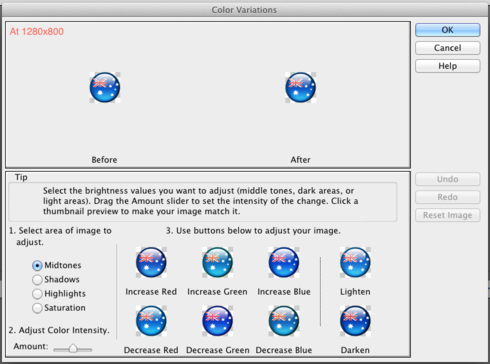Click the 'Amount:' label
Viewport: 490px width, 364px height.
pyautogui.click(x=31, y=346)
